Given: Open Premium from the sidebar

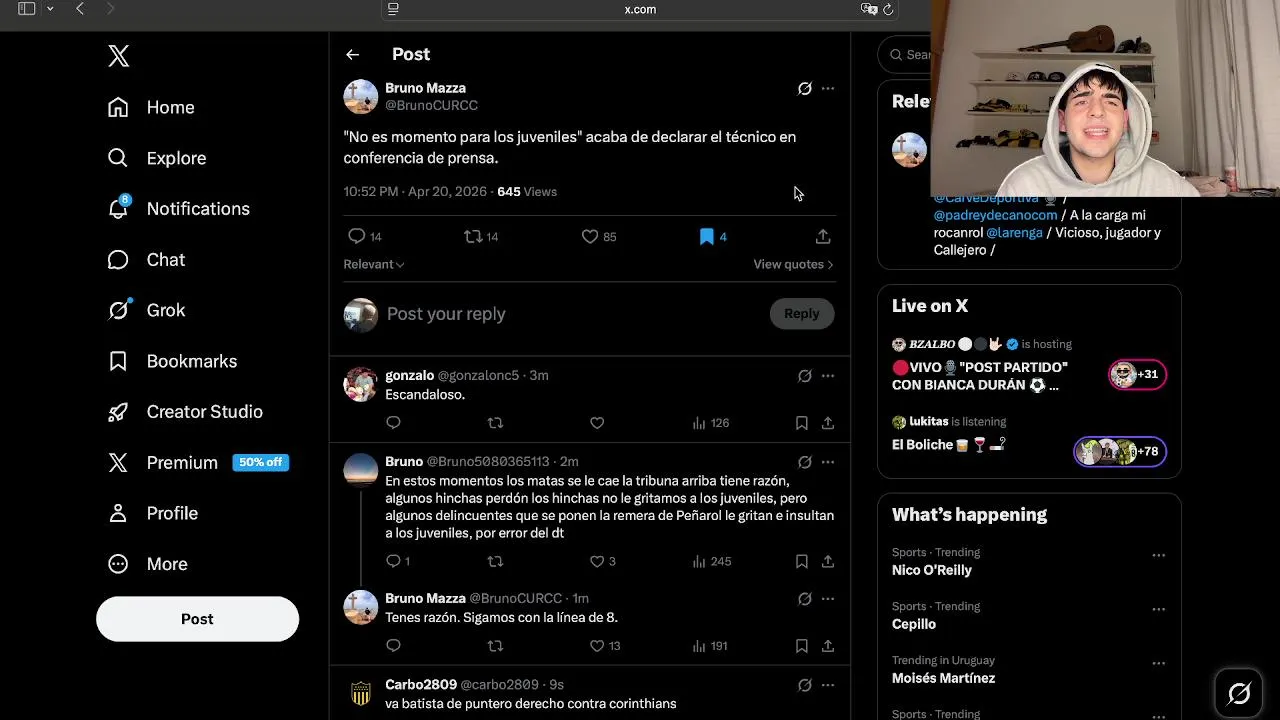Looking at the screenshot, I should tap(198, 462).
